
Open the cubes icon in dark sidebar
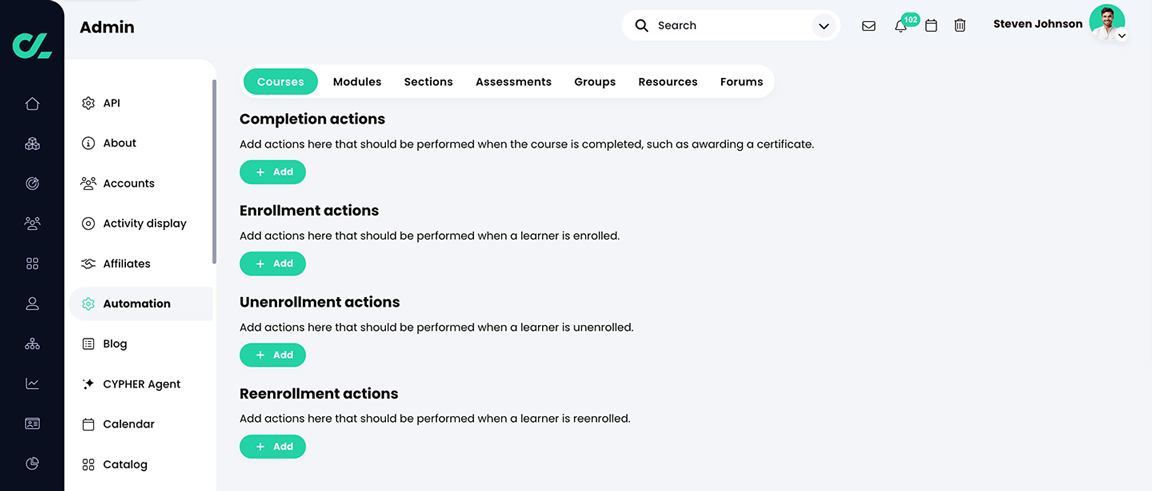pos(32,143)
